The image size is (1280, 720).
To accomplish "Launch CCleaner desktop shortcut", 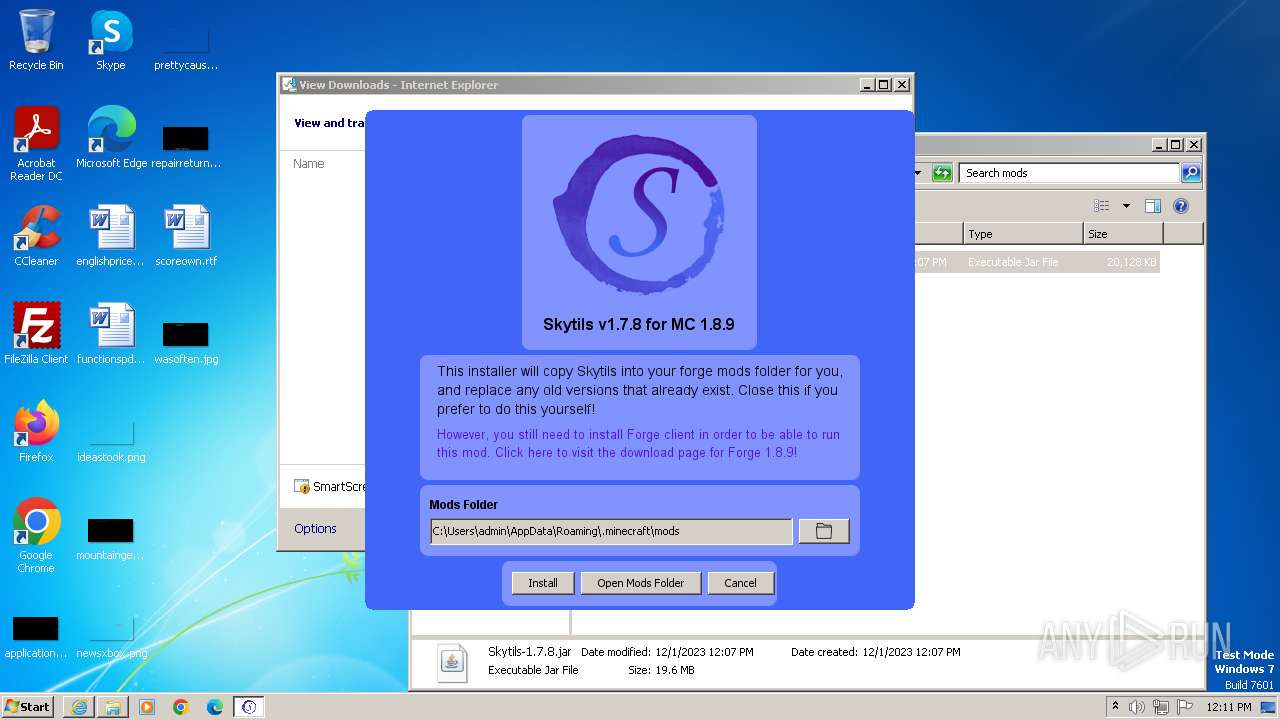I will 36,236.
